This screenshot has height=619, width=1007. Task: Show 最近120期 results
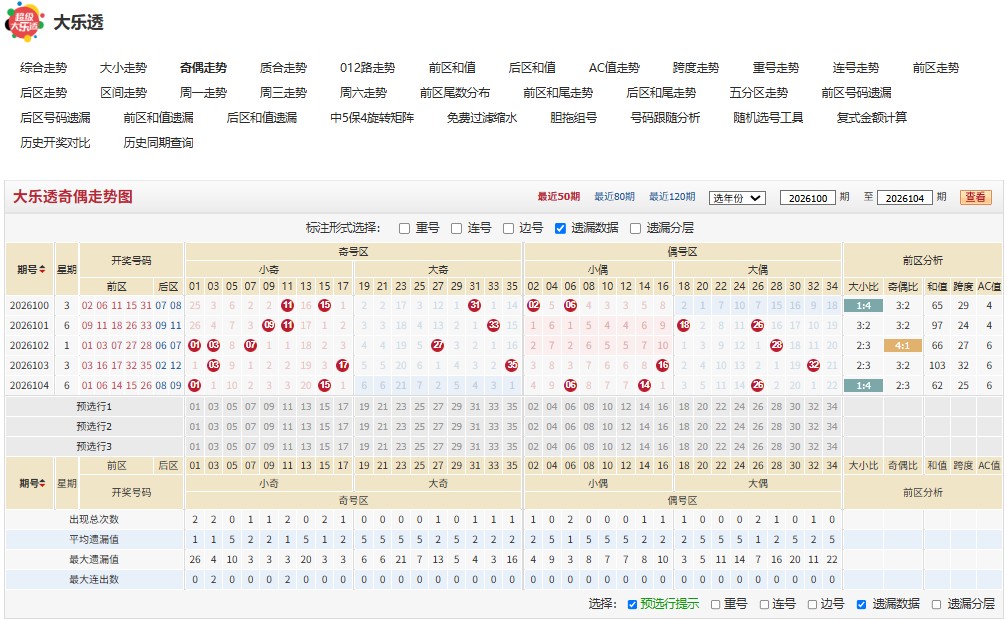(672, 196)
